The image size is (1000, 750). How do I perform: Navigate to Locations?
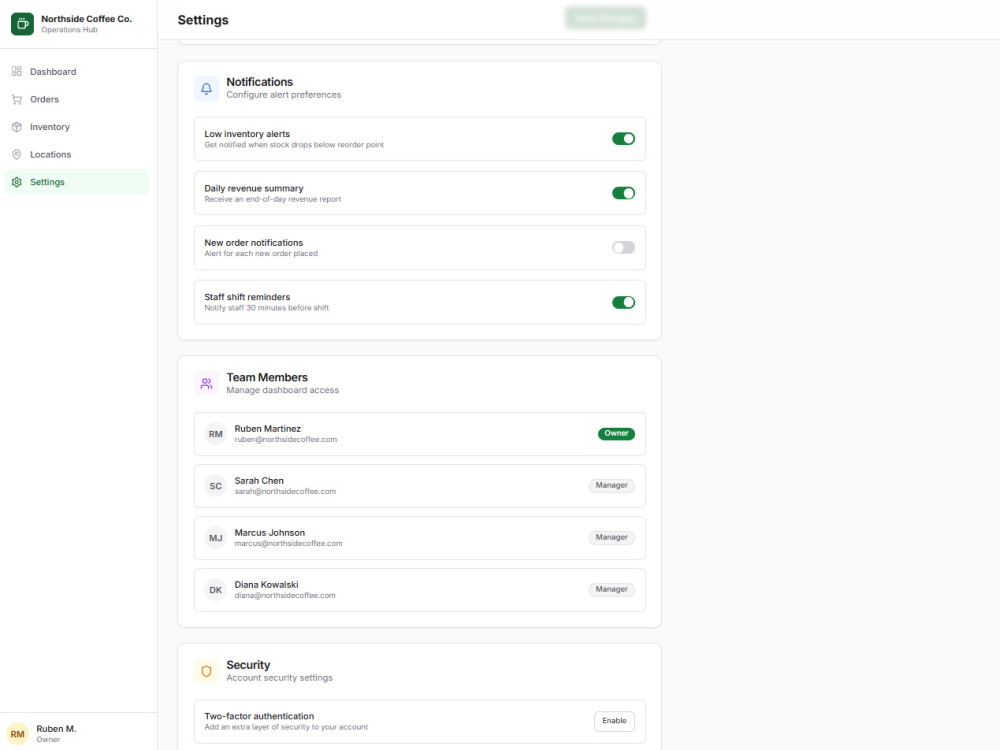(x=77, y=154)
